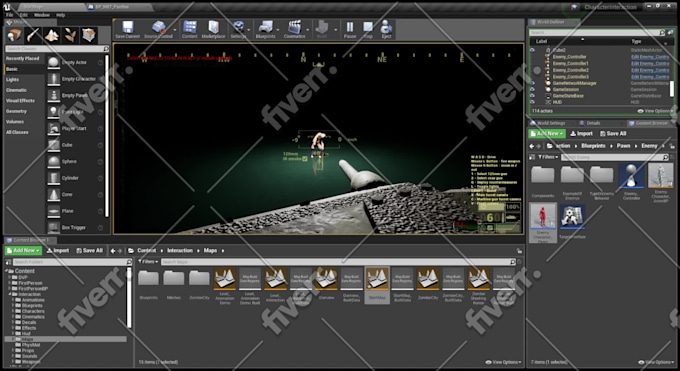Select Point Light in the Place list
The image size is (680, 371).
(x=75, y=112)
